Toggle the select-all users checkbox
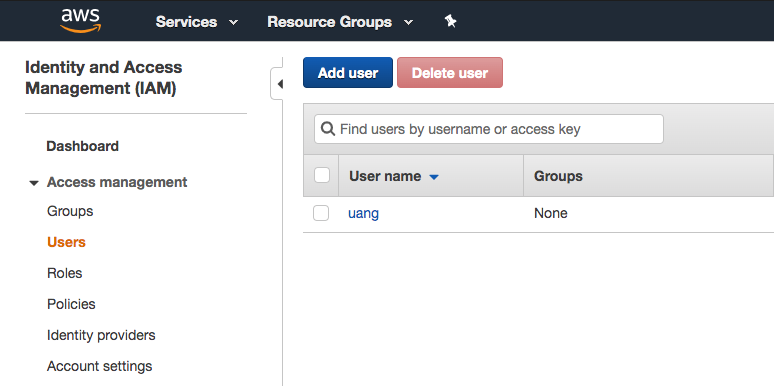The image size is (774, 386). (322, 175)
